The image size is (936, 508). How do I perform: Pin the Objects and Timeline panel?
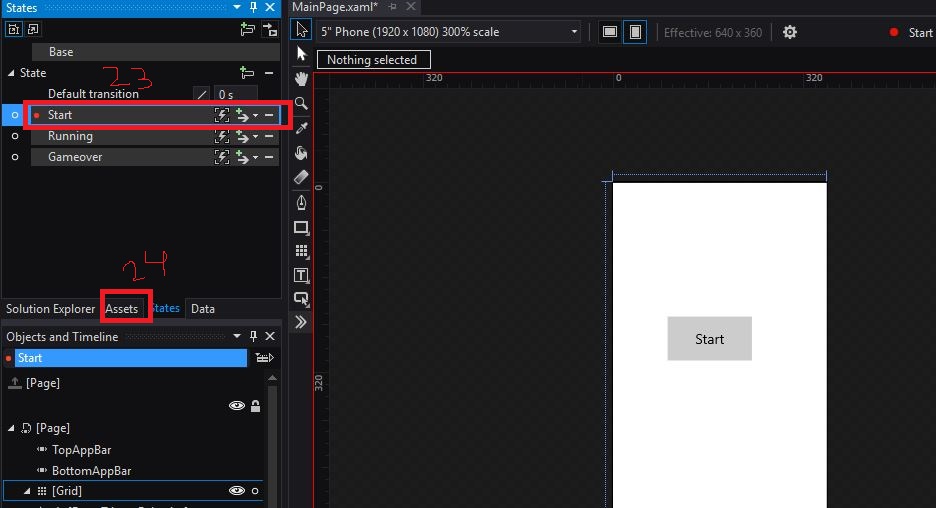[x=253, y=337]
